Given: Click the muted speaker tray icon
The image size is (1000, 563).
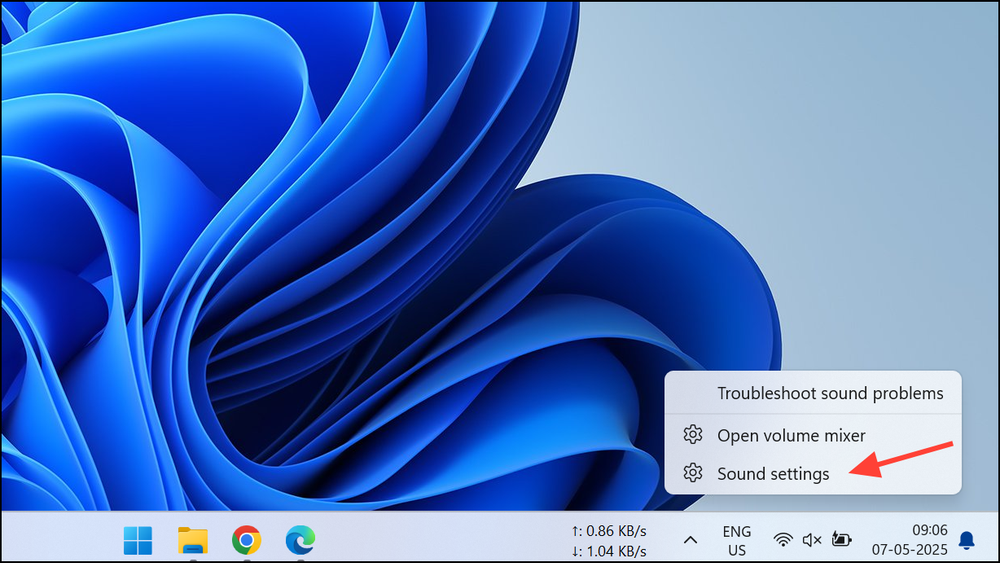Looking at the screenshot, I should [812, 540].
